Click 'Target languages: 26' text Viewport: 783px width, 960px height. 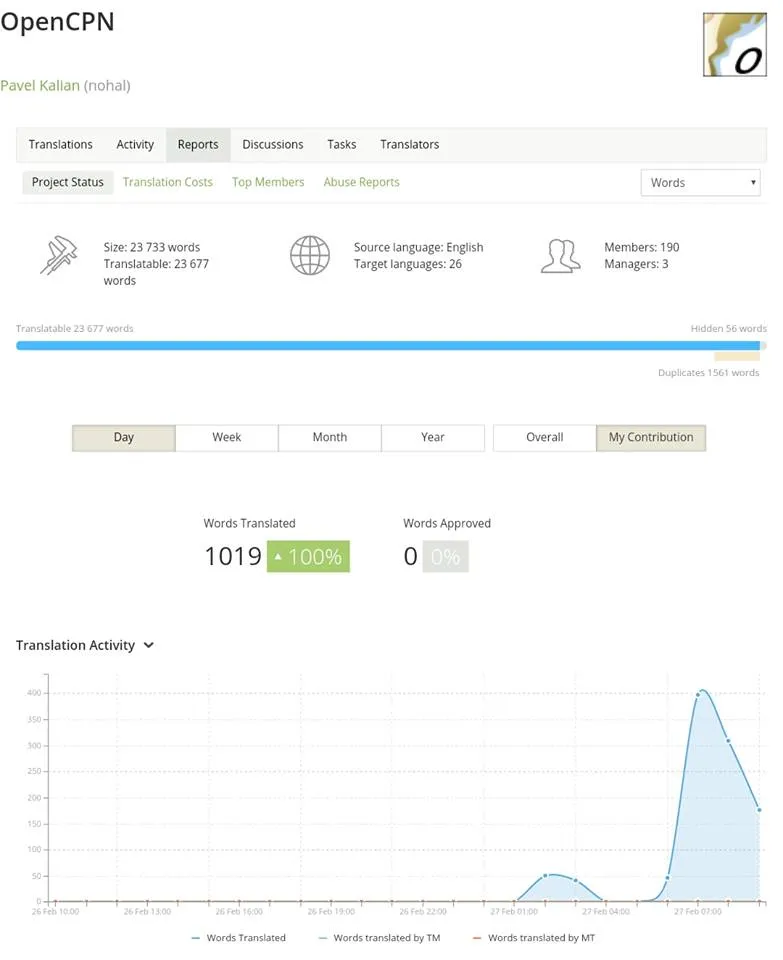pos(408,264)
